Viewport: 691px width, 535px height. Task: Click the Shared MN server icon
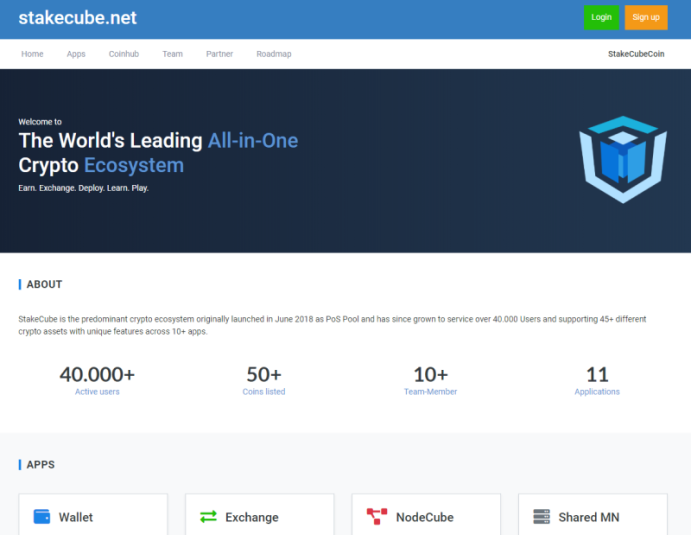(542, 516)
